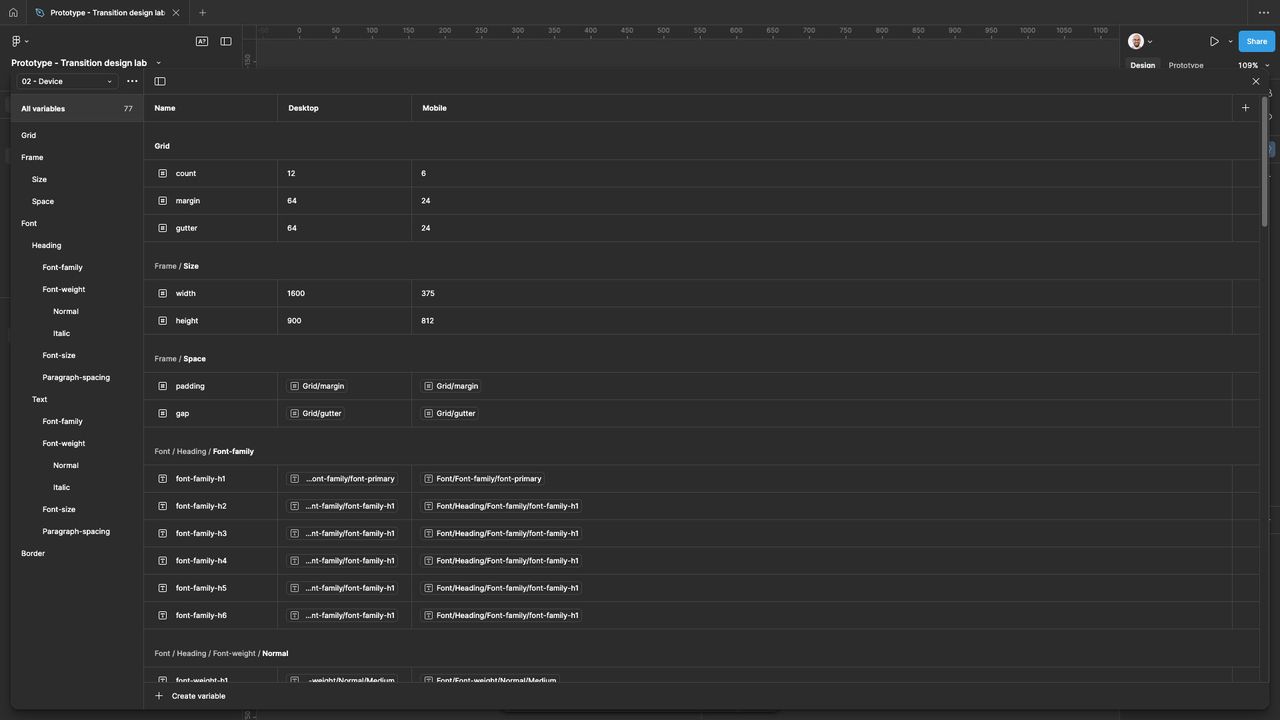Viewport: 1280px width, 720px height.
Task: Open the file name dropdown chevron
Action: coord(158,63)
